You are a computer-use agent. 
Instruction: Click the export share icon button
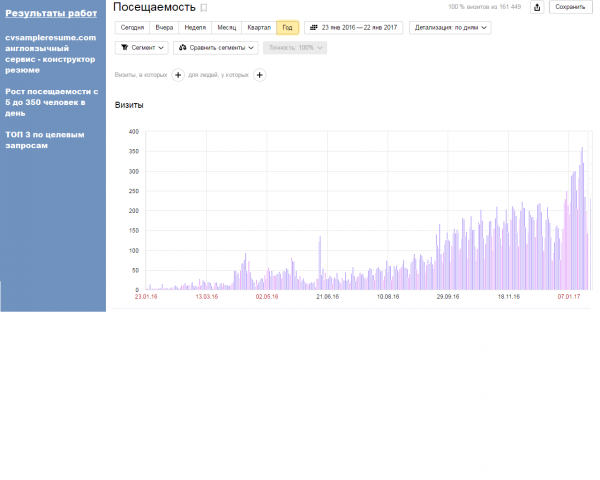click(537, 7)
